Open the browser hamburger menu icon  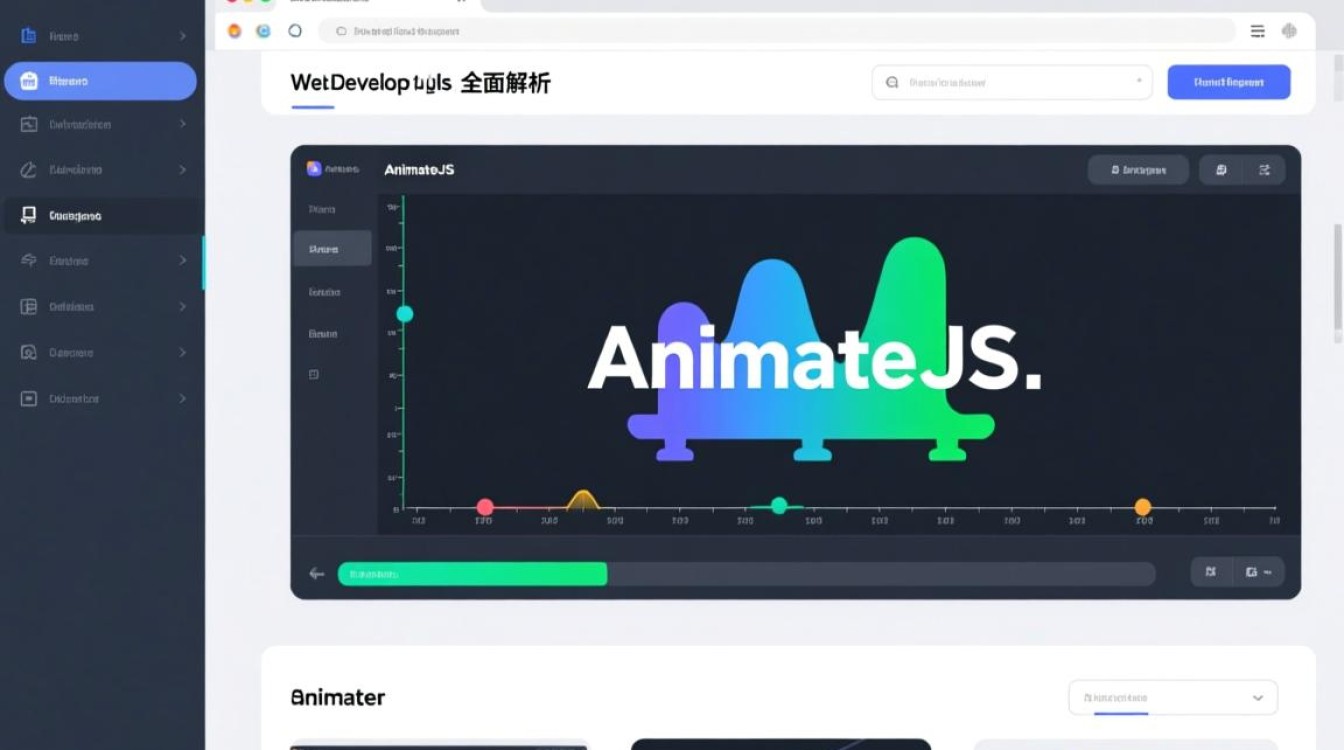click(1257, 31)
